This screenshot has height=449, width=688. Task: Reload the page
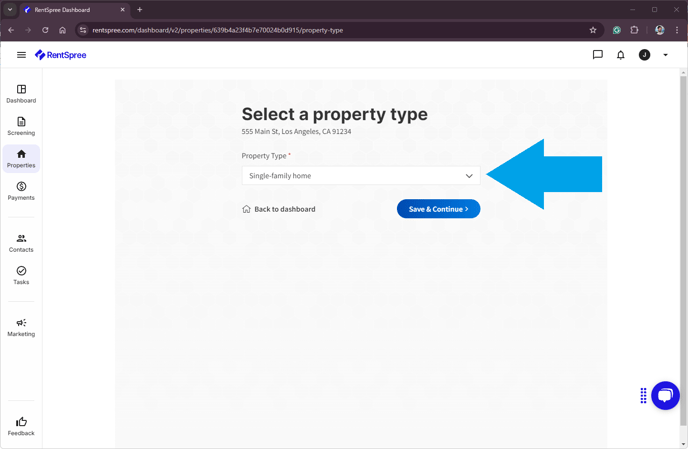tap(45, 30)
